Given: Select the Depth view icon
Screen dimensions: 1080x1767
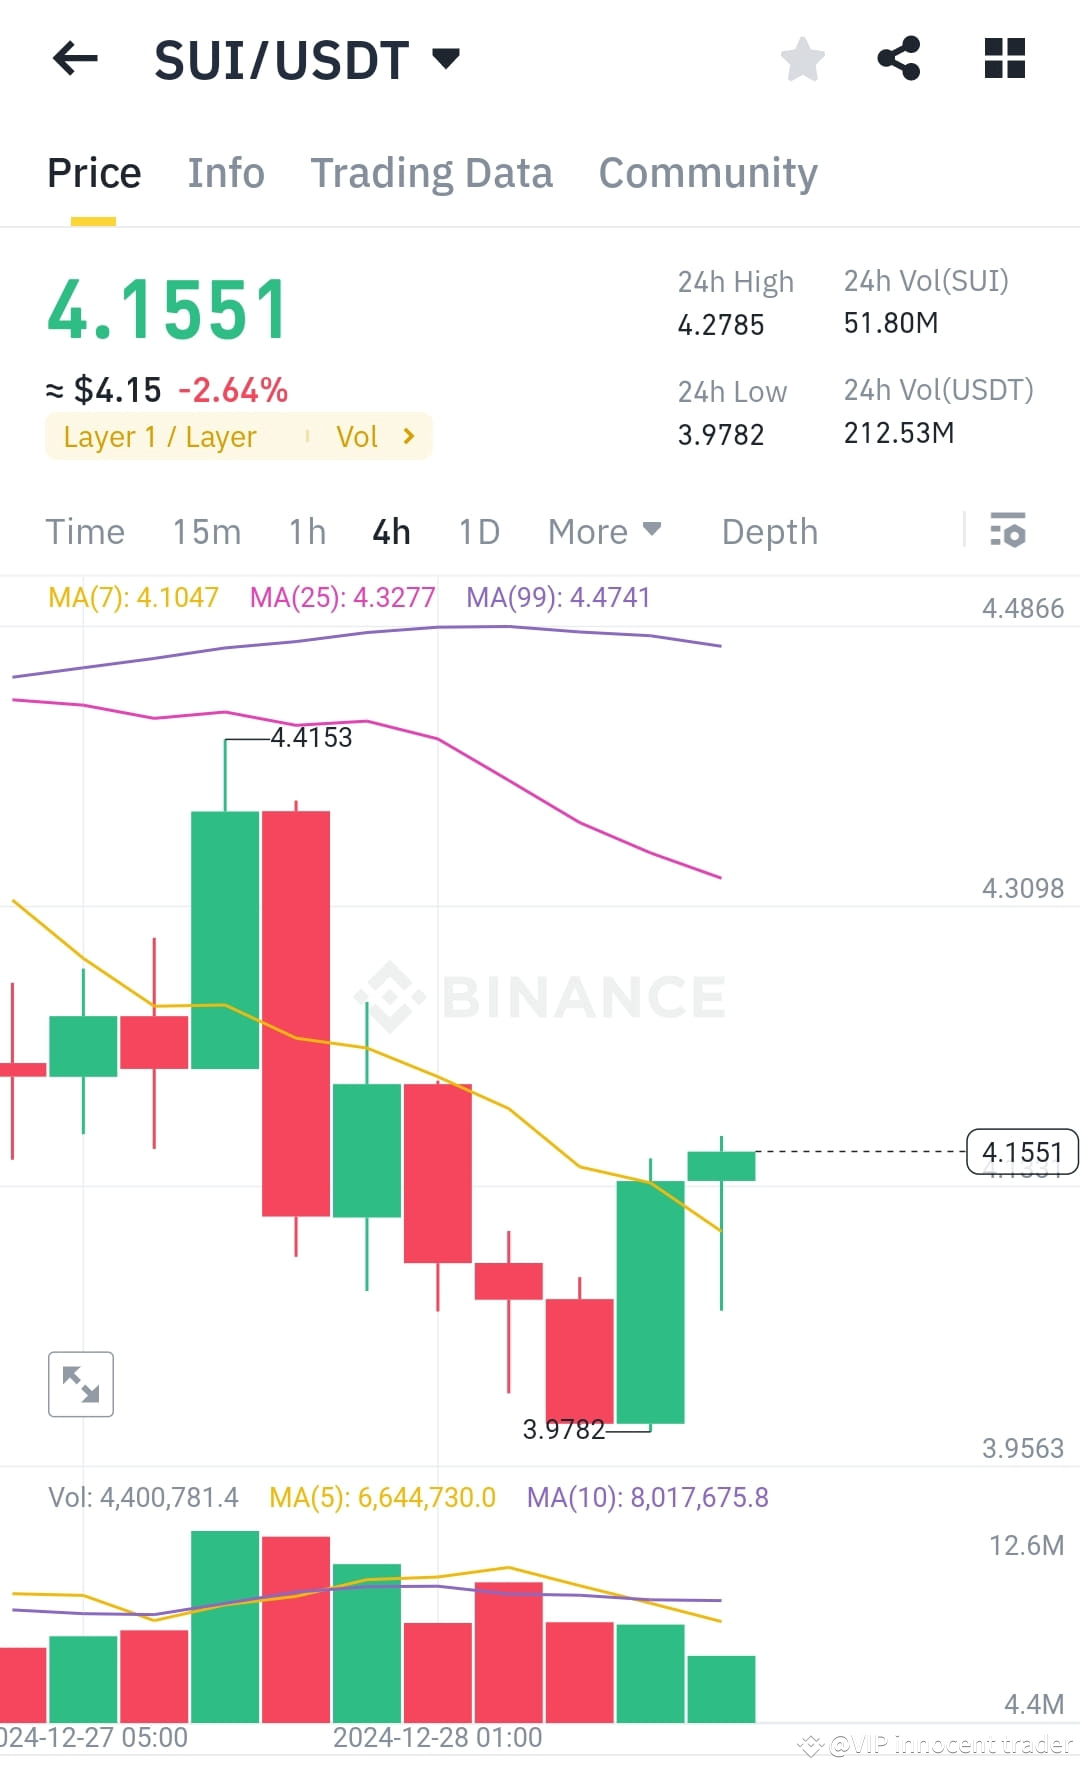Looking at the screenshot, I should click(x=768, y=531).
